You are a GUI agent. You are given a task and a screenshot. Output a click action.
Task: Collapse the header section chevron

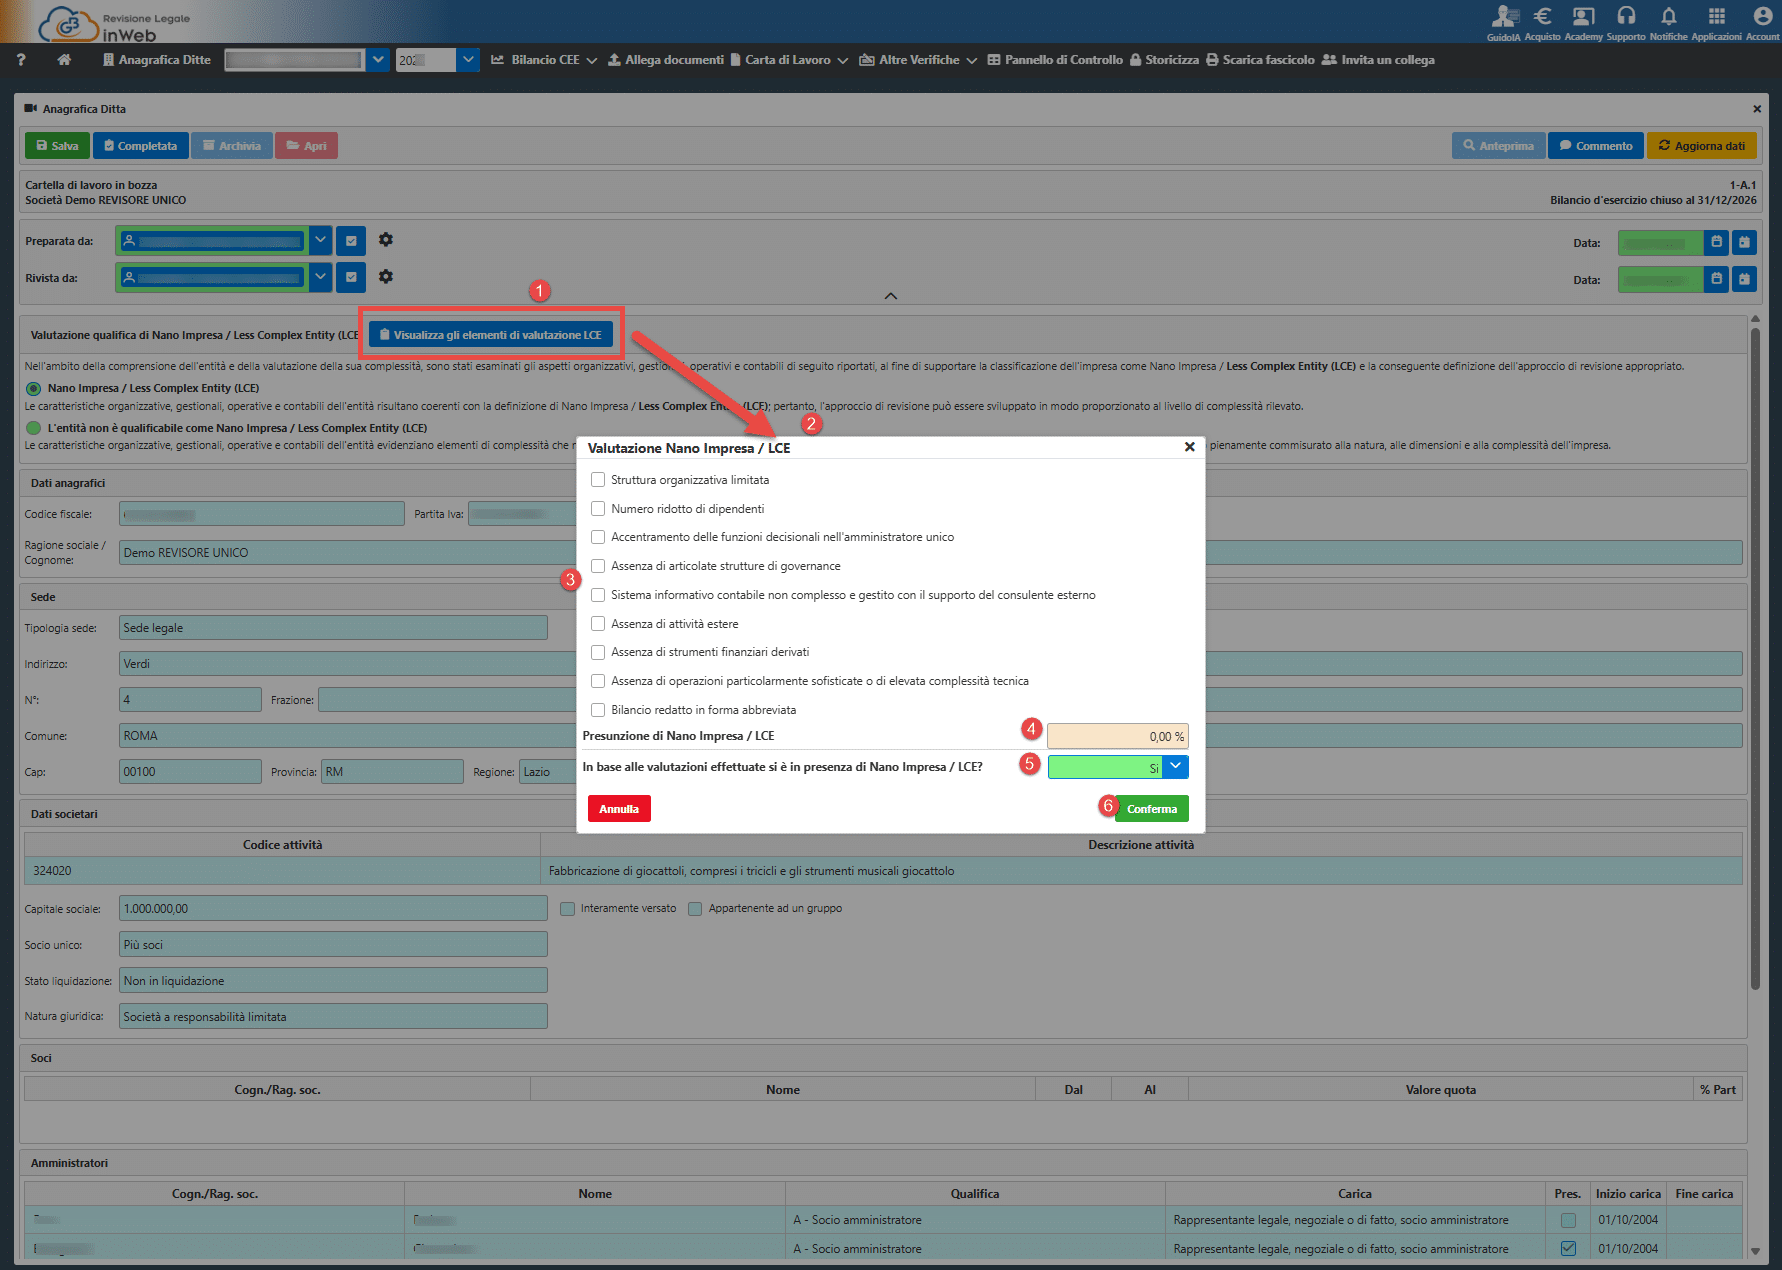891,296
